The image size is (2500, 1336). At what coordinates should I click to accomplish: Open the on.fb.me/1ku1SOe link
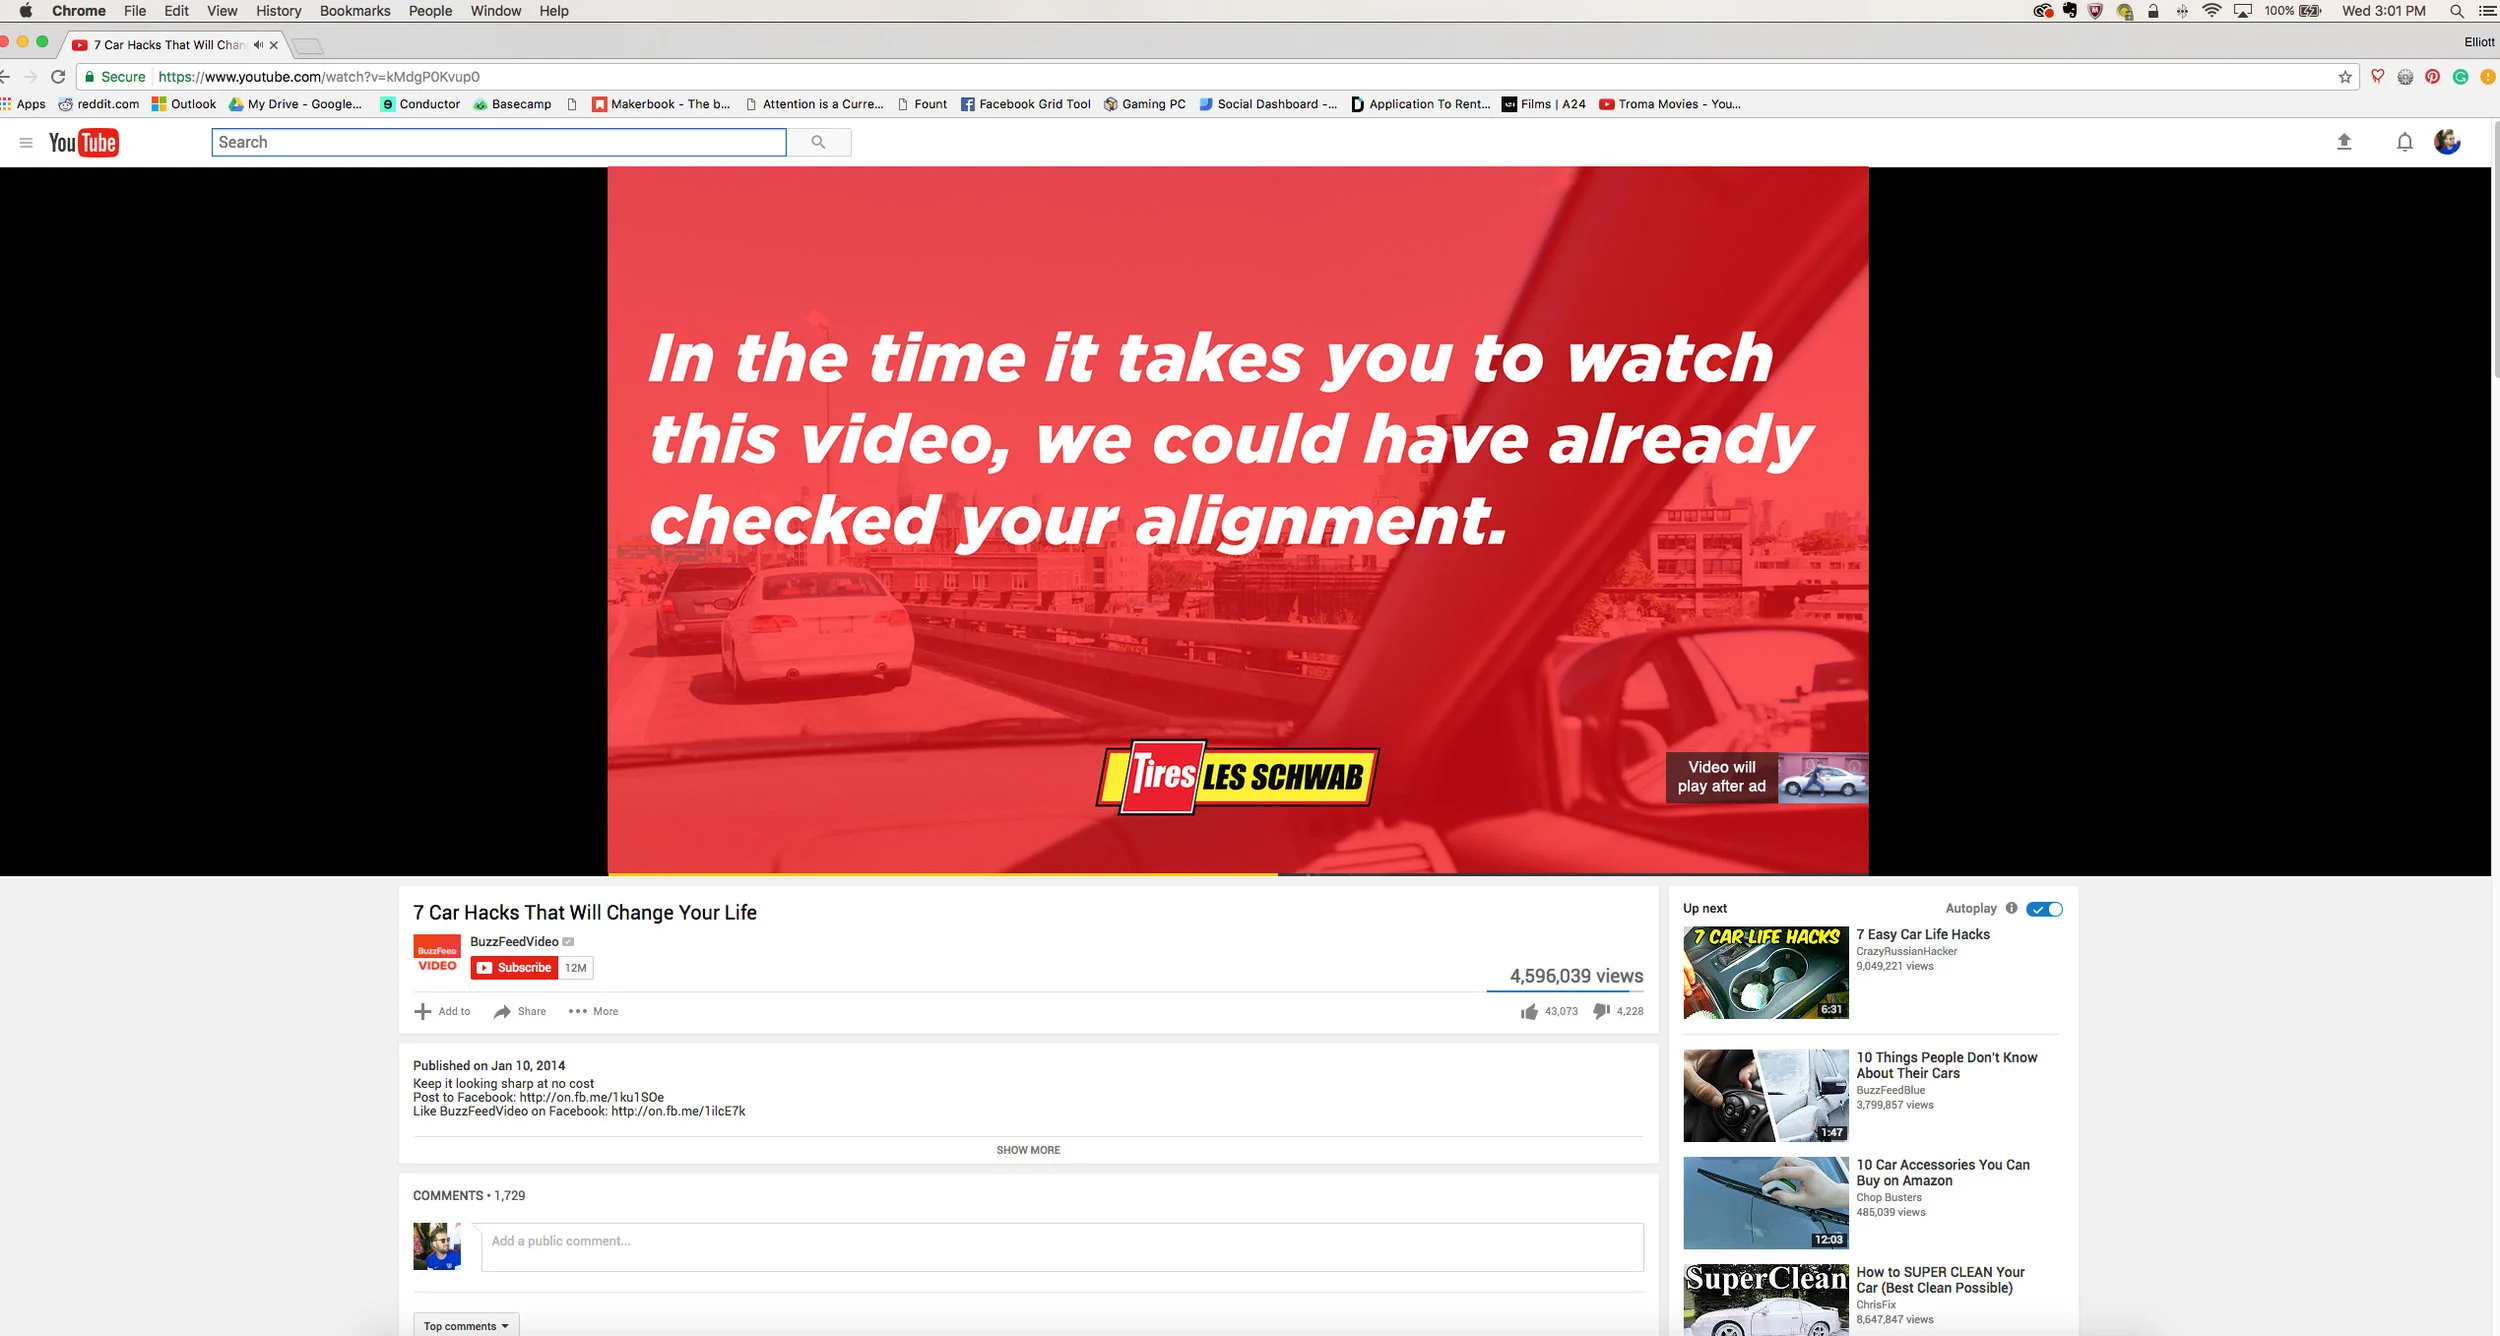[x=592, y=1097]
